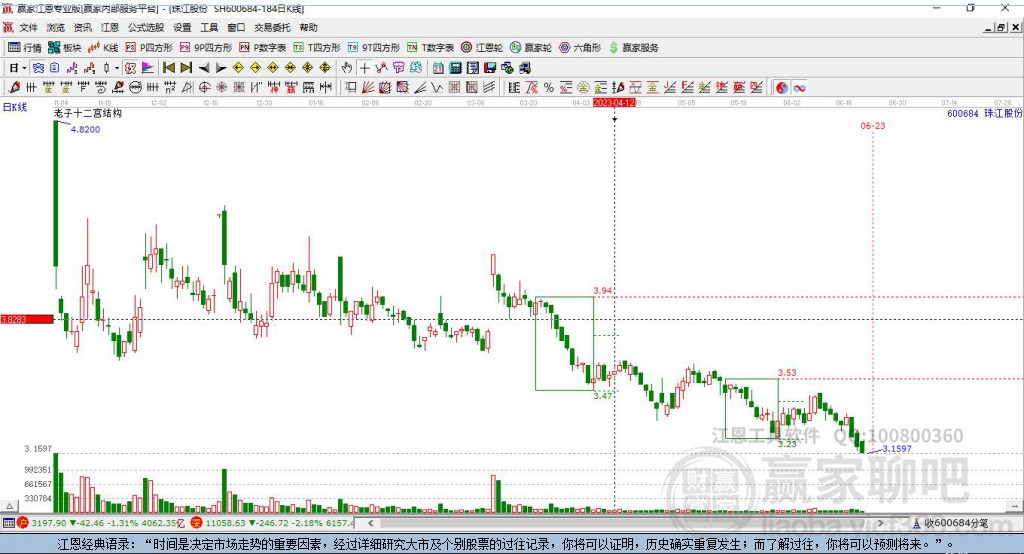Image resolution: width=1024 pixels, height=554 pixels.
Task: Open the 资讯 menu
Action: 82,27
